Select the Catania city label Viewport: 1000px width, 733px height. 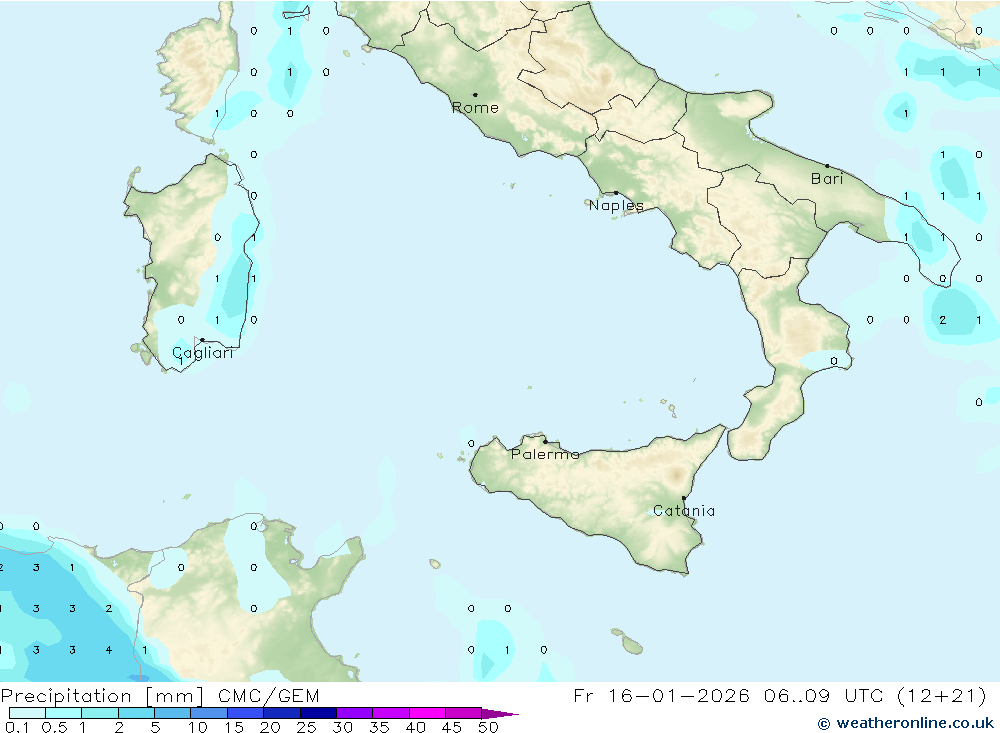(x=684, y=511)
